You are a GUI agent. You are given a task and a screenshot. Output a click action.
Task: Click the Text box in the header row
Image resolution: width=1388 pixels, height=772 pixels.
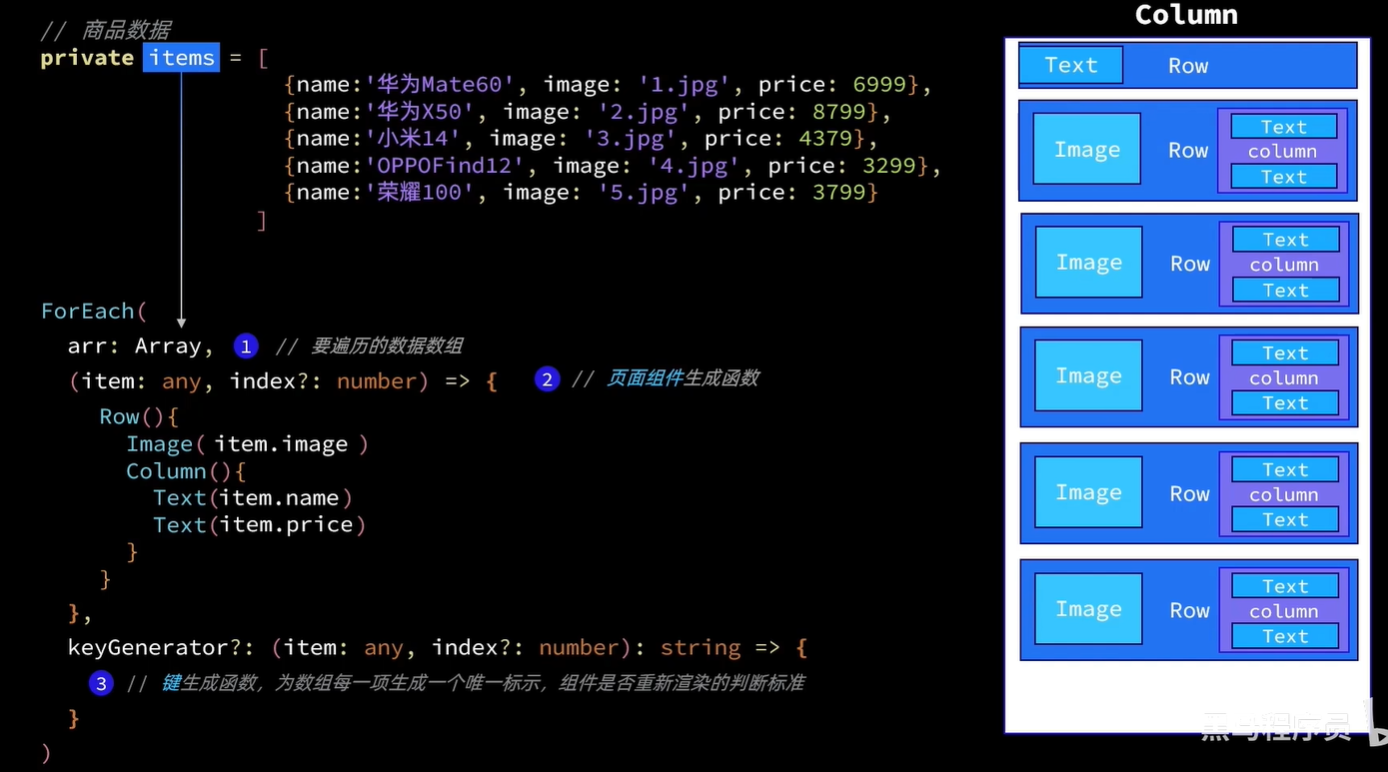pos(1071,65)
